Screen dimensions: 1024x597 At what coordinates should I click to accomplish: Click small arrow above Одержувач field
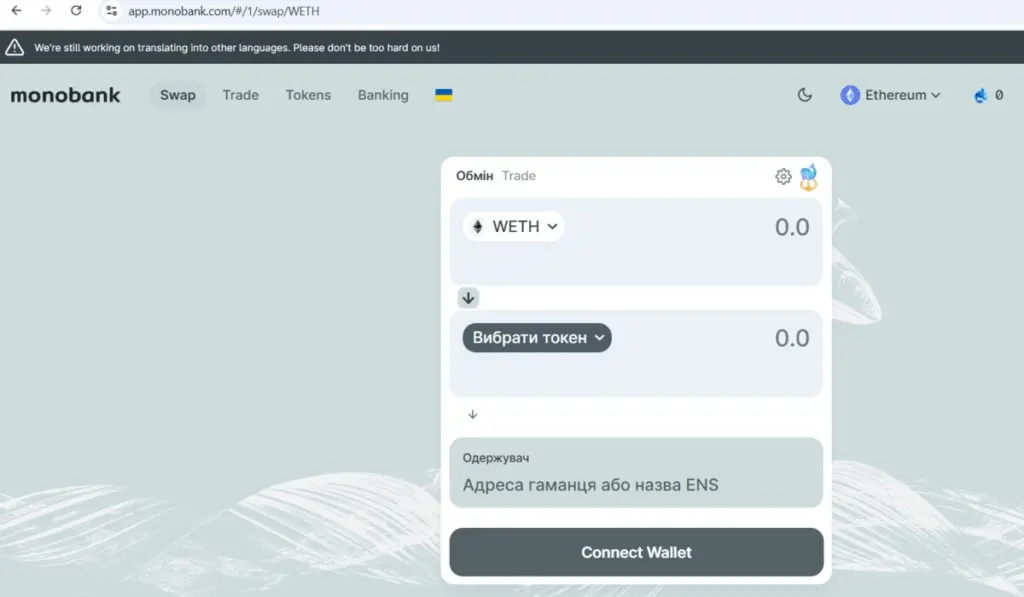pyautogui.click(x=473, y=414)
